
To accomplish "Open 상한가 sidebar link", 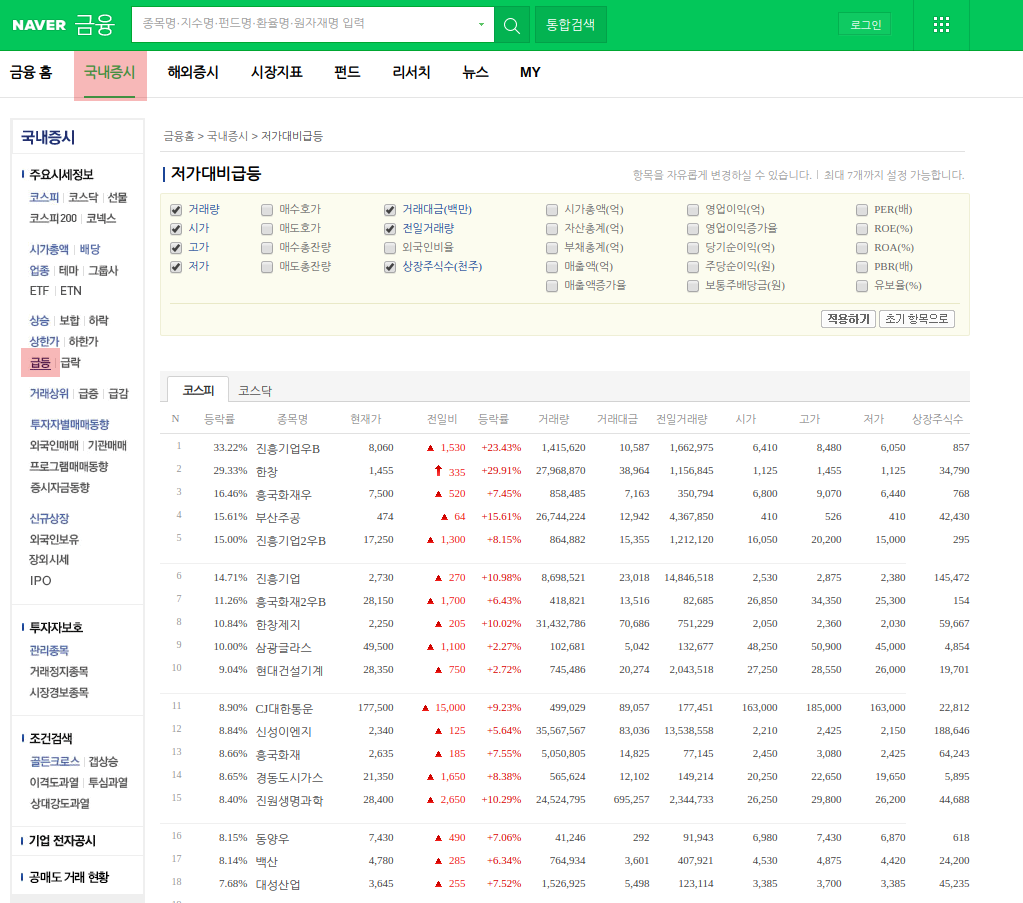I will [x=44, y=341].
